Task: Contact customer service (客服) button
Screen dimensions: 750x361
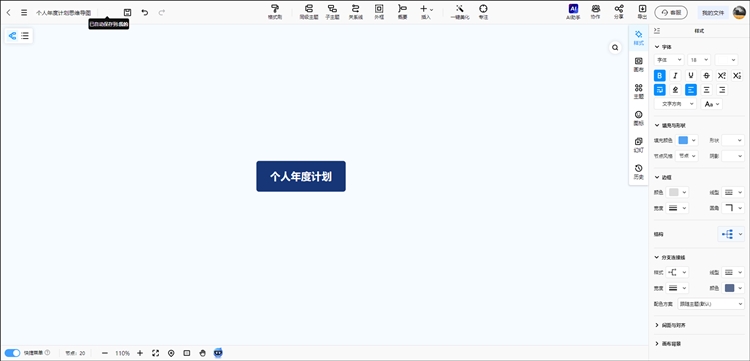Action: tap(671, 13)
